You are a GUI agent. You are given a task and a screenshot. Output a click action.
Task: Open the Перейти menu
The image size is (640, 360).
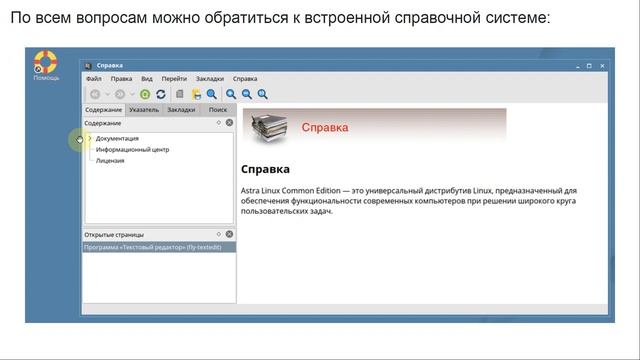coord(174,78)
